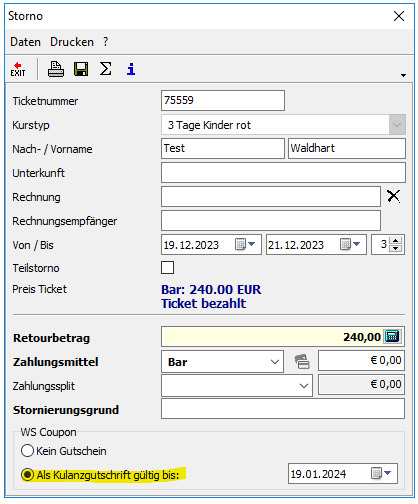The height and width of the screenshot is (504, 418).
Task: Open the Daten menu
Action: click(x=25, y=42)
